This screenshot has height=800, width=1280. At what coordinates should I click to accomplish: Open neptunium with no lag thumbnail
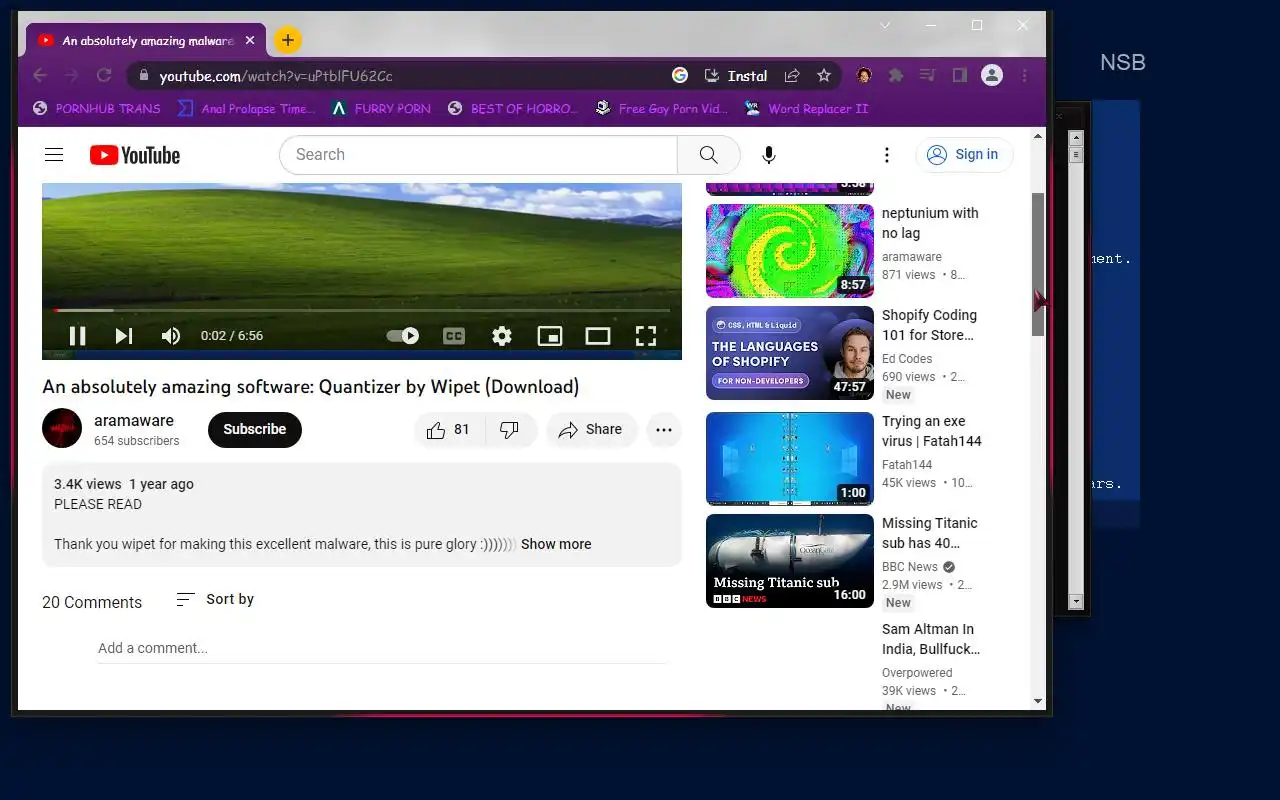(x=790, y=251)
